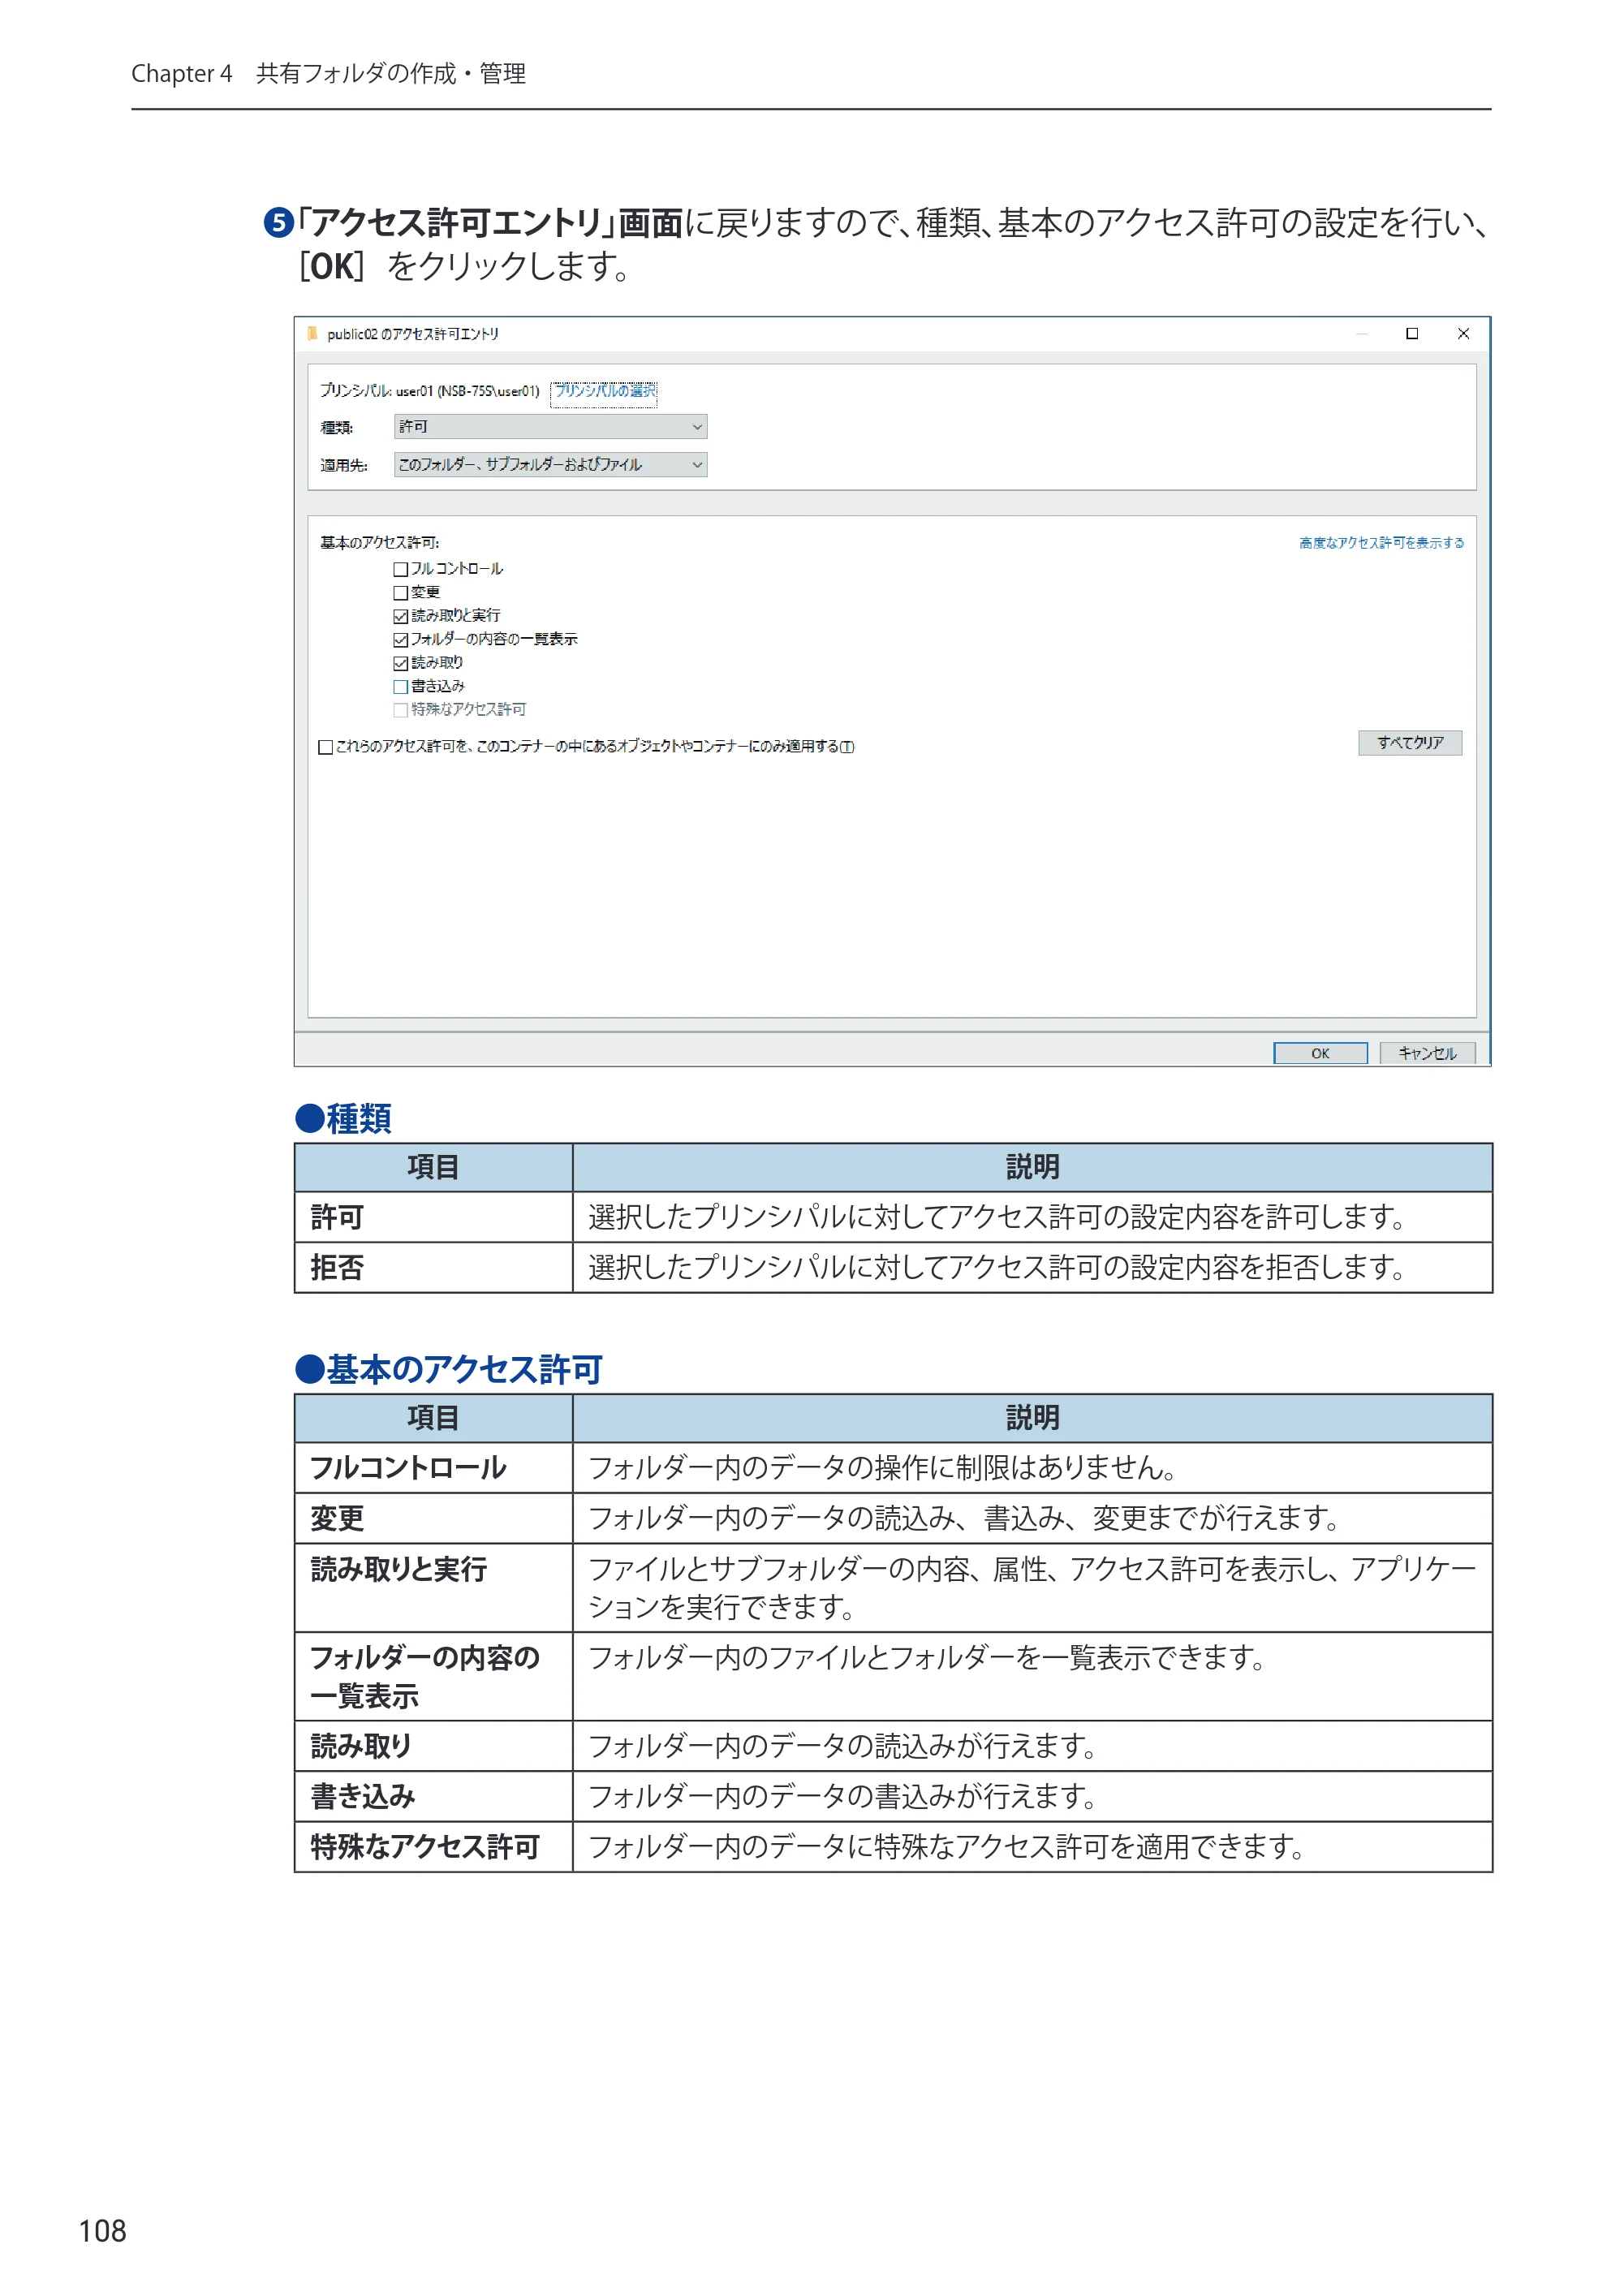The height and width of the screenshot is (2296, 1624).
Task: Click the '読み取りと実行' table cell
Action: tap(433, 1588)
